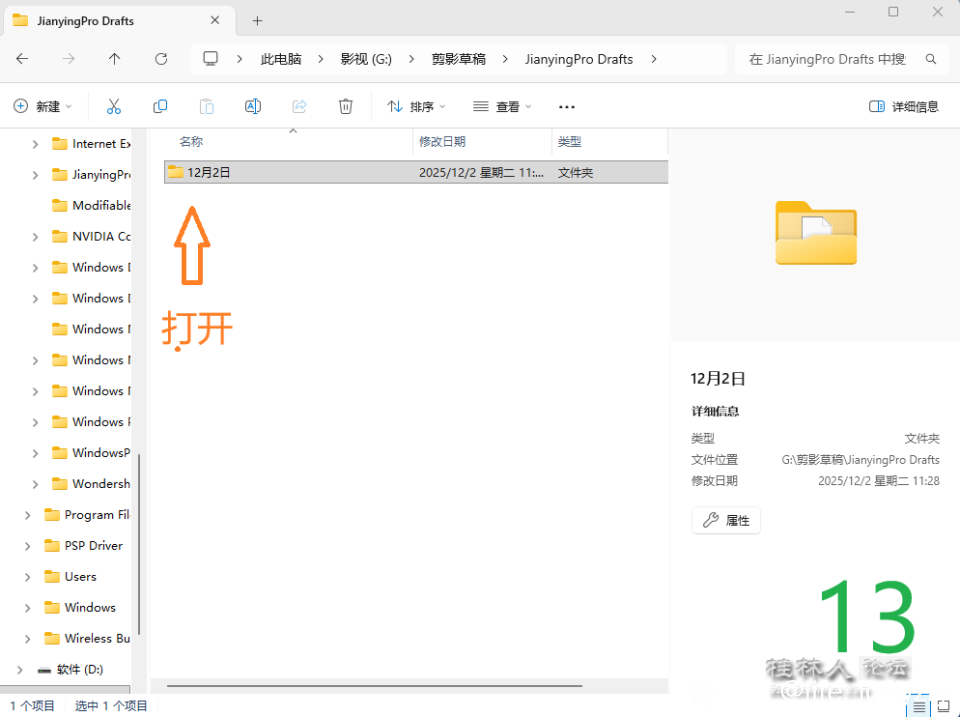Go up one folder level with Up arrow
This screenshot has height=717, width=960.
click(x=114, y=59)
